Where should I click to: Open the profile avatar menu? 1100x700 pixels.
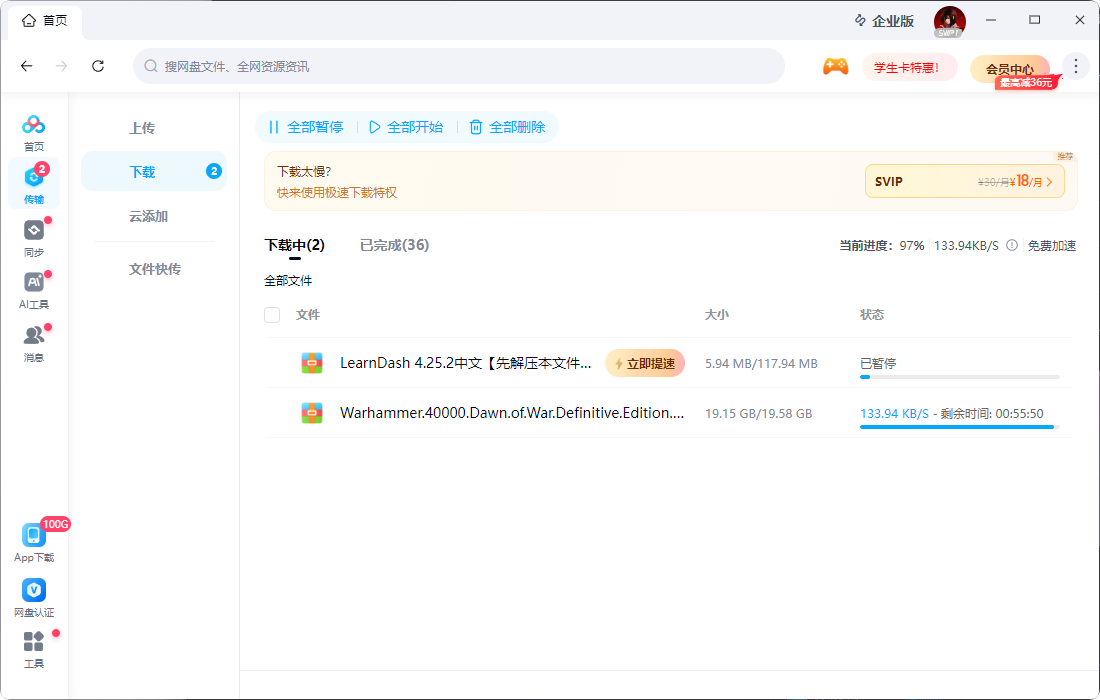click(x=949, y=21)
